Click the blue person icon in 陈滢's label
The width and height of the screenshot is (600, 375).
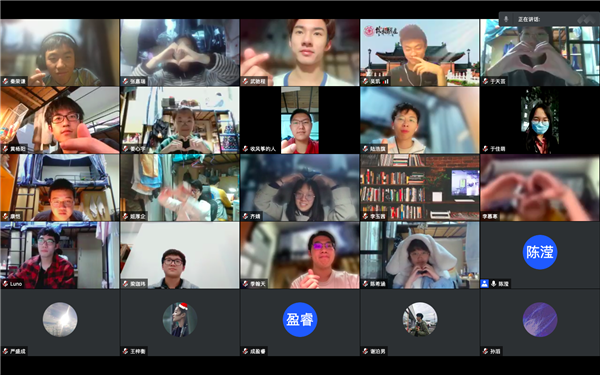[x=485, y=284]
